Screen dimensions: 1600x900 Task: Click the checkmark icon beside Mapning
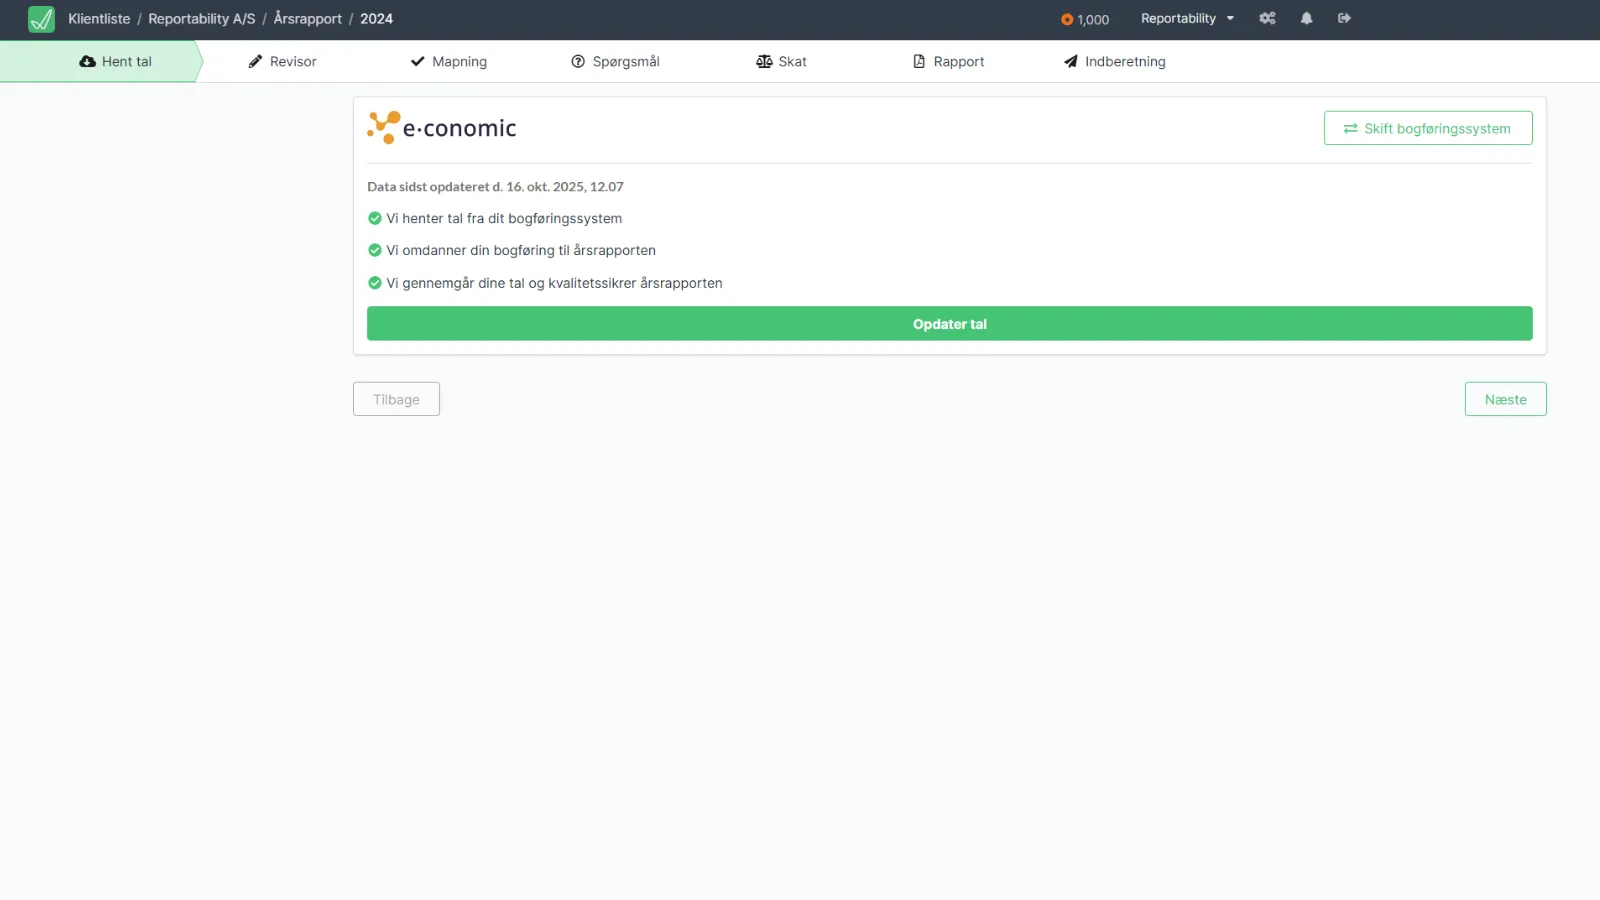click(x=418, y=61)
